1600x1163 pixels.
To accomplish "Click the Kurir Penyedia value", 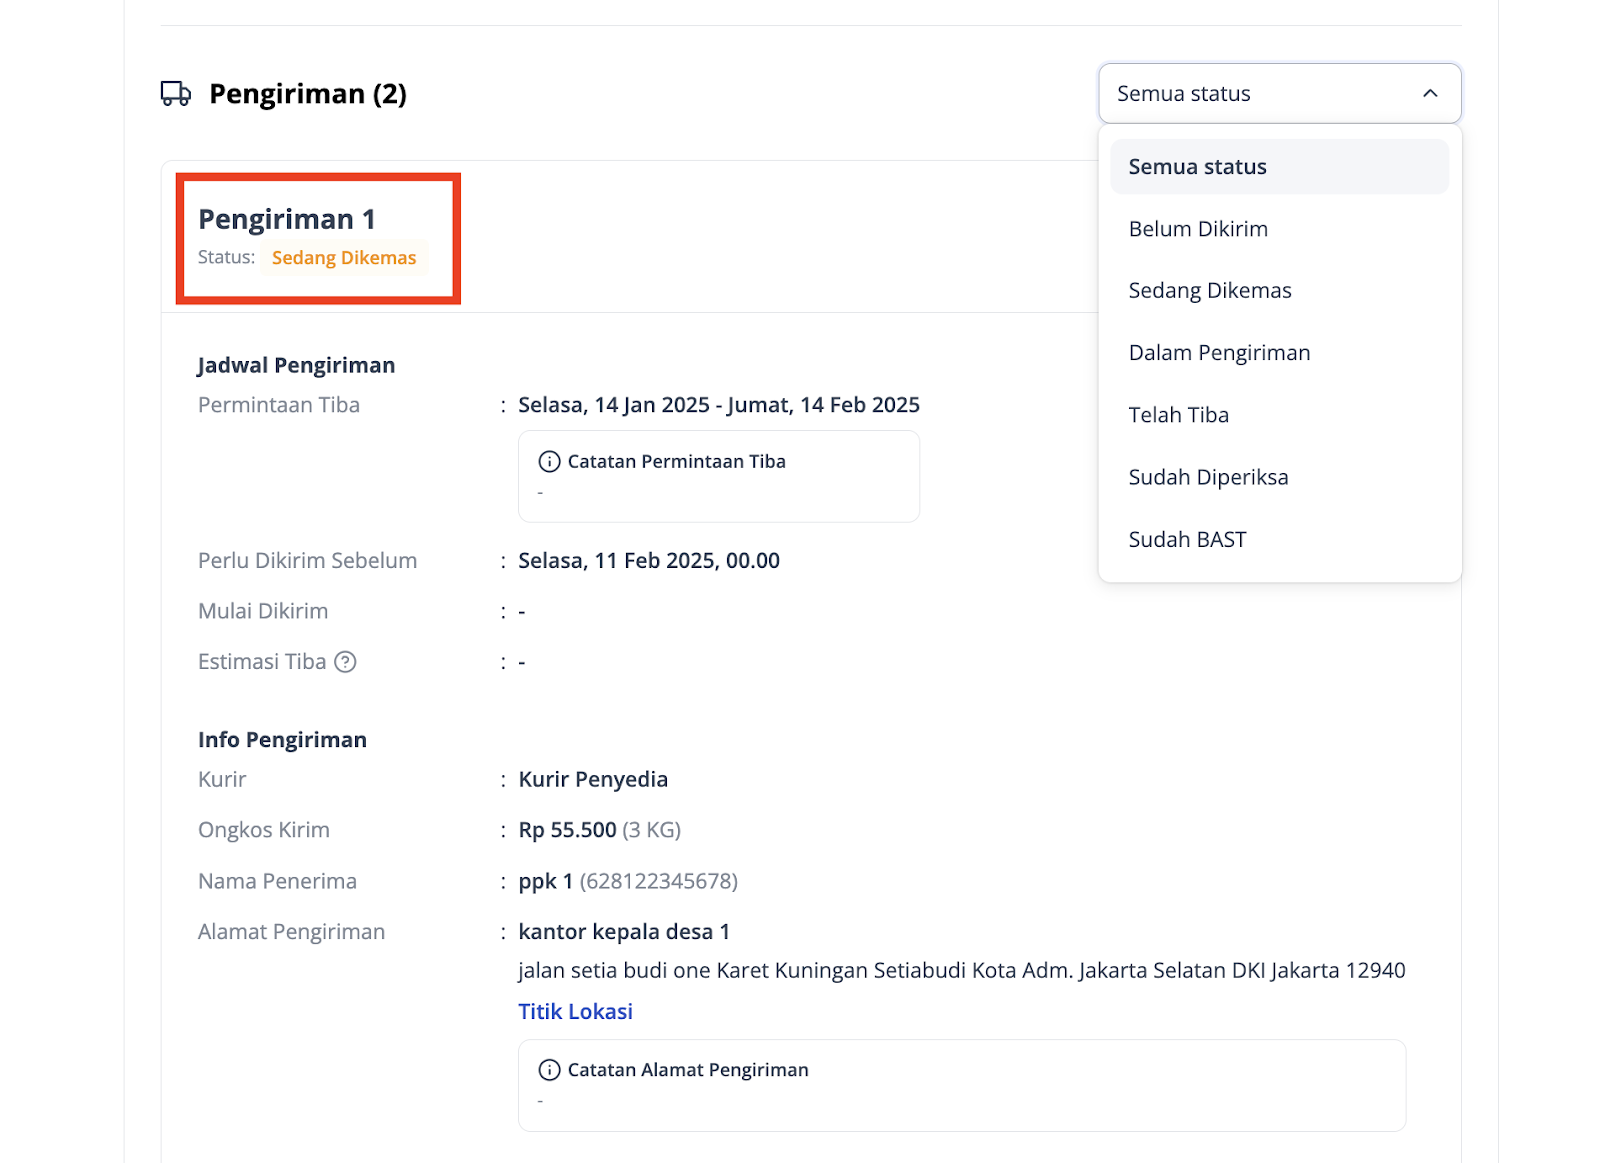I will coord(593,780).
